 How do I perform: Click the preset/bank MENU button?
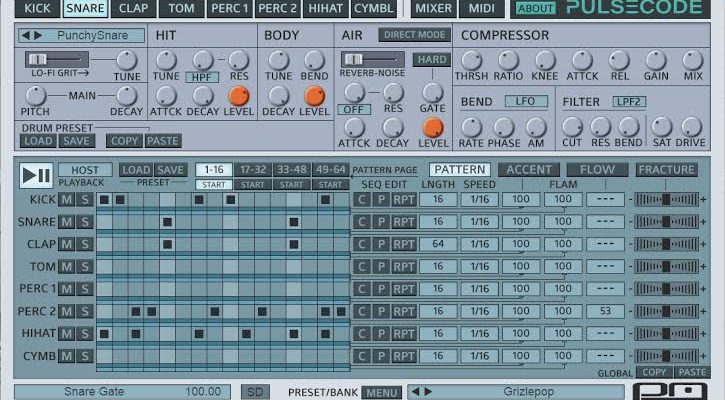[380, 392]
